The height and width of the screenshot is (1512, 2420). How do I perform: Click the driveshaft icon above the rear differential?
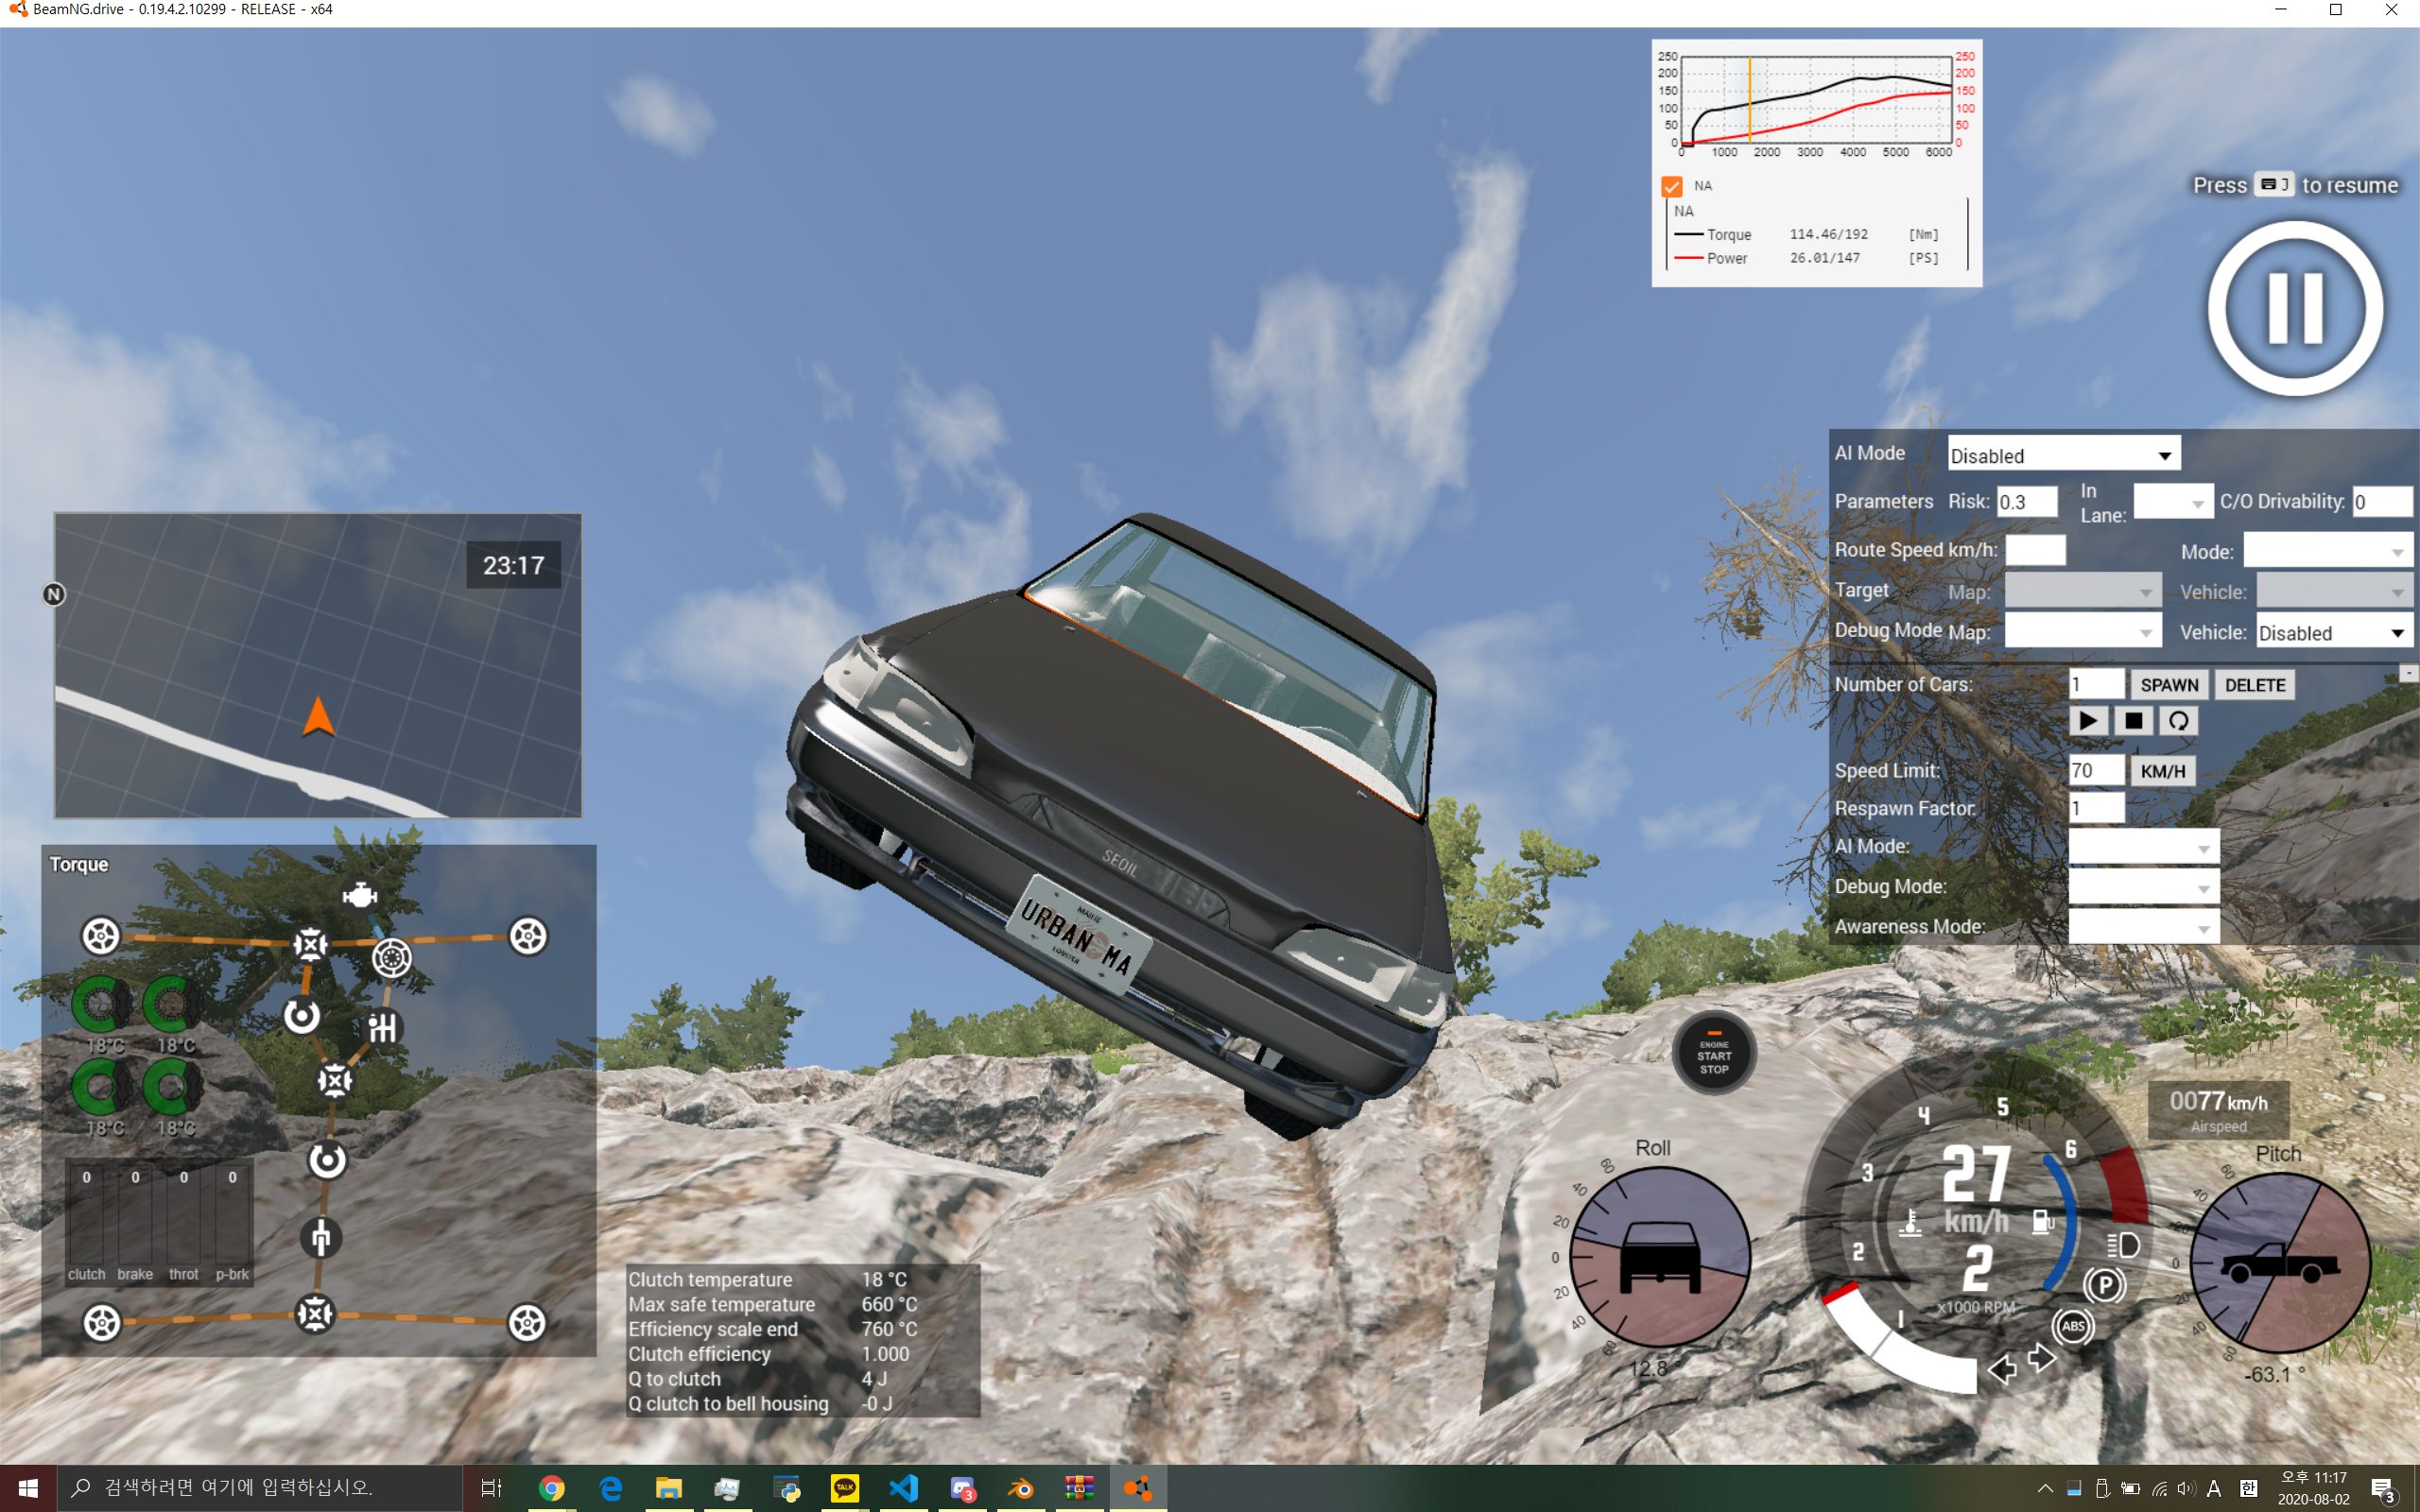point(320,1238)
